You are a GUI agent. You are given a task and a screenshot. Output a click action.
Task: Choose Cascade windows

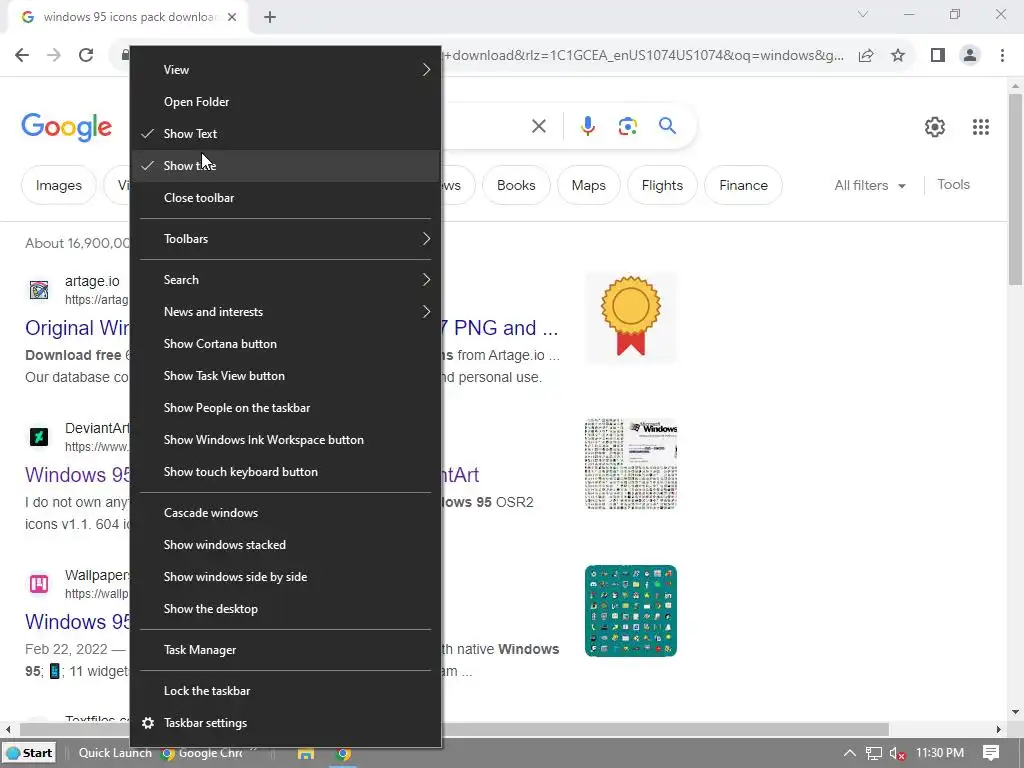click(285, 513)
